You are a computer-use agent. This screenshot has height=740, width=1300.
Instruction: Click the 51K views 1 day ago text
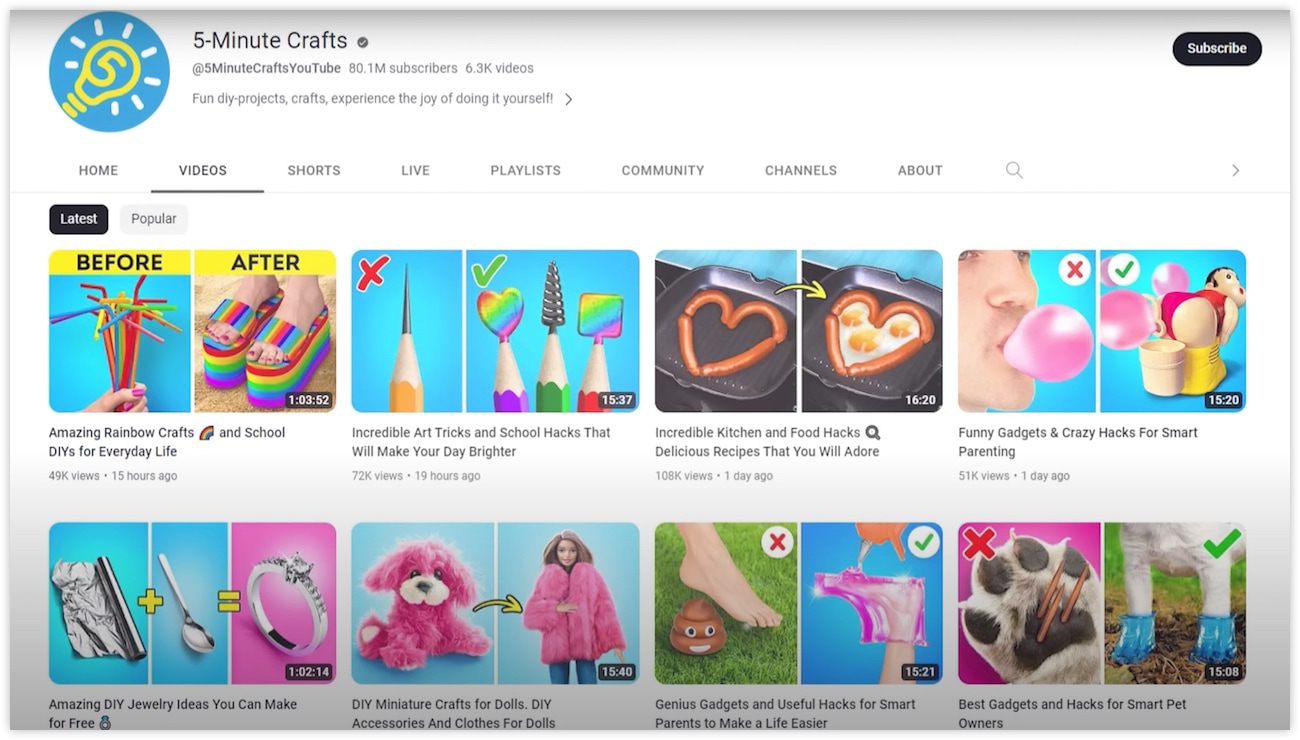tap(1014, 476)
